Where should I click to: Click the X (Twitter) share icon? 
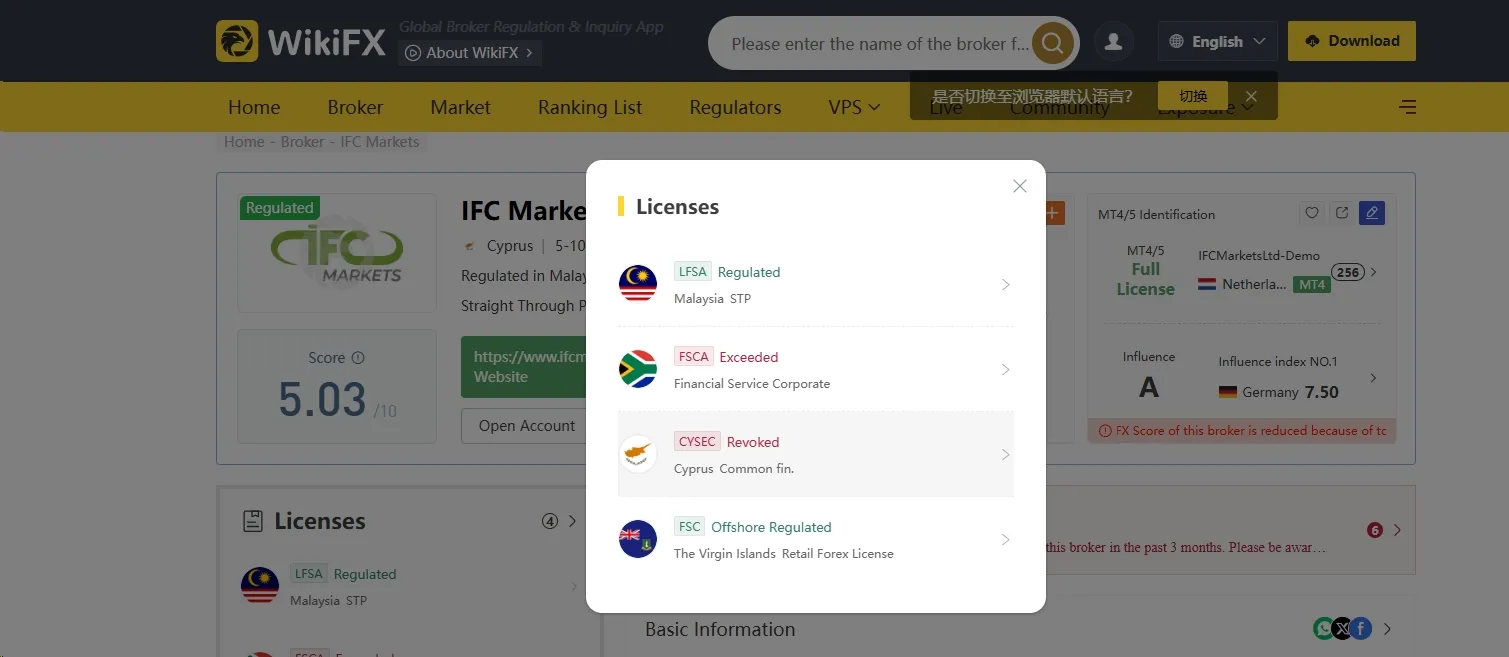(1342, 629)
